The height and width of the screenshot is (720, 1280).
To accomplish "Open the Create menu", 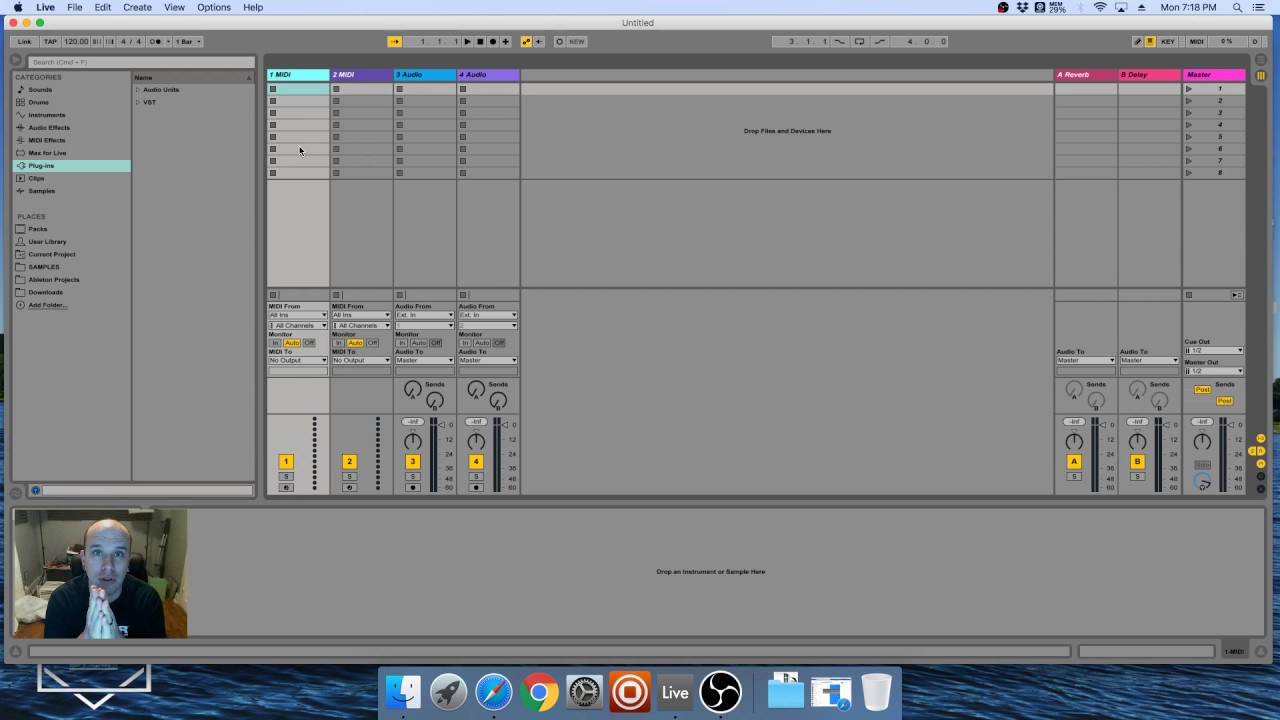I will click(x=137, y=7).
